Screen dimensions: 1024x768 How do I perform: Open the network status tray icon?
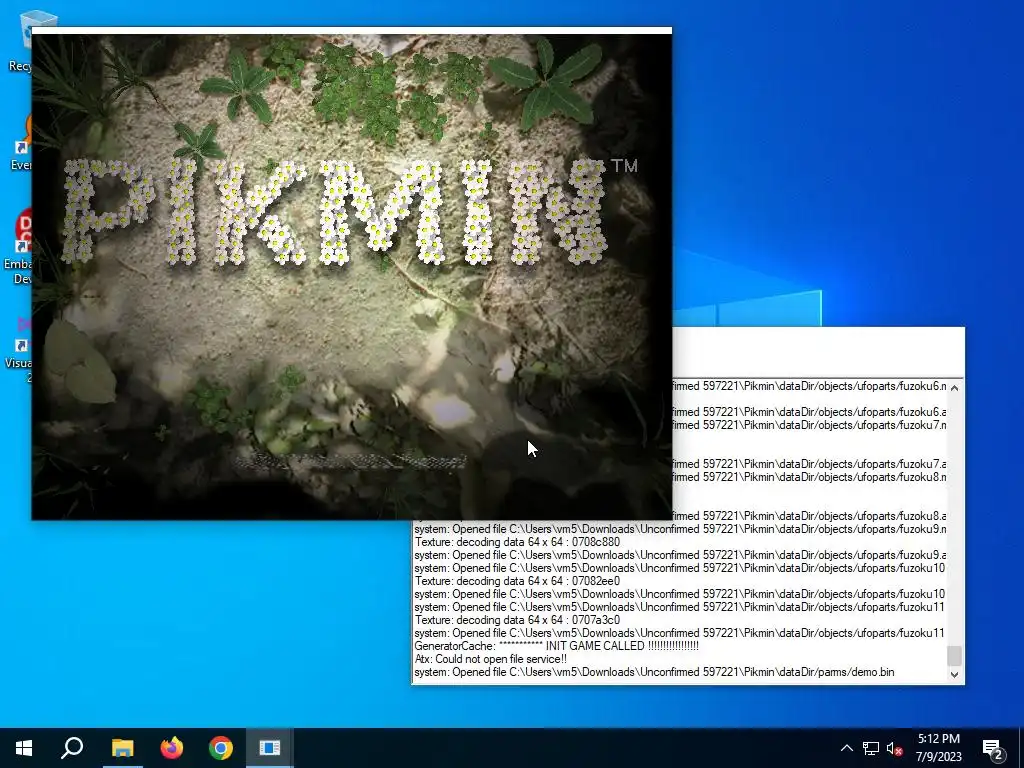pyautogui.click(x=871, y=748)
